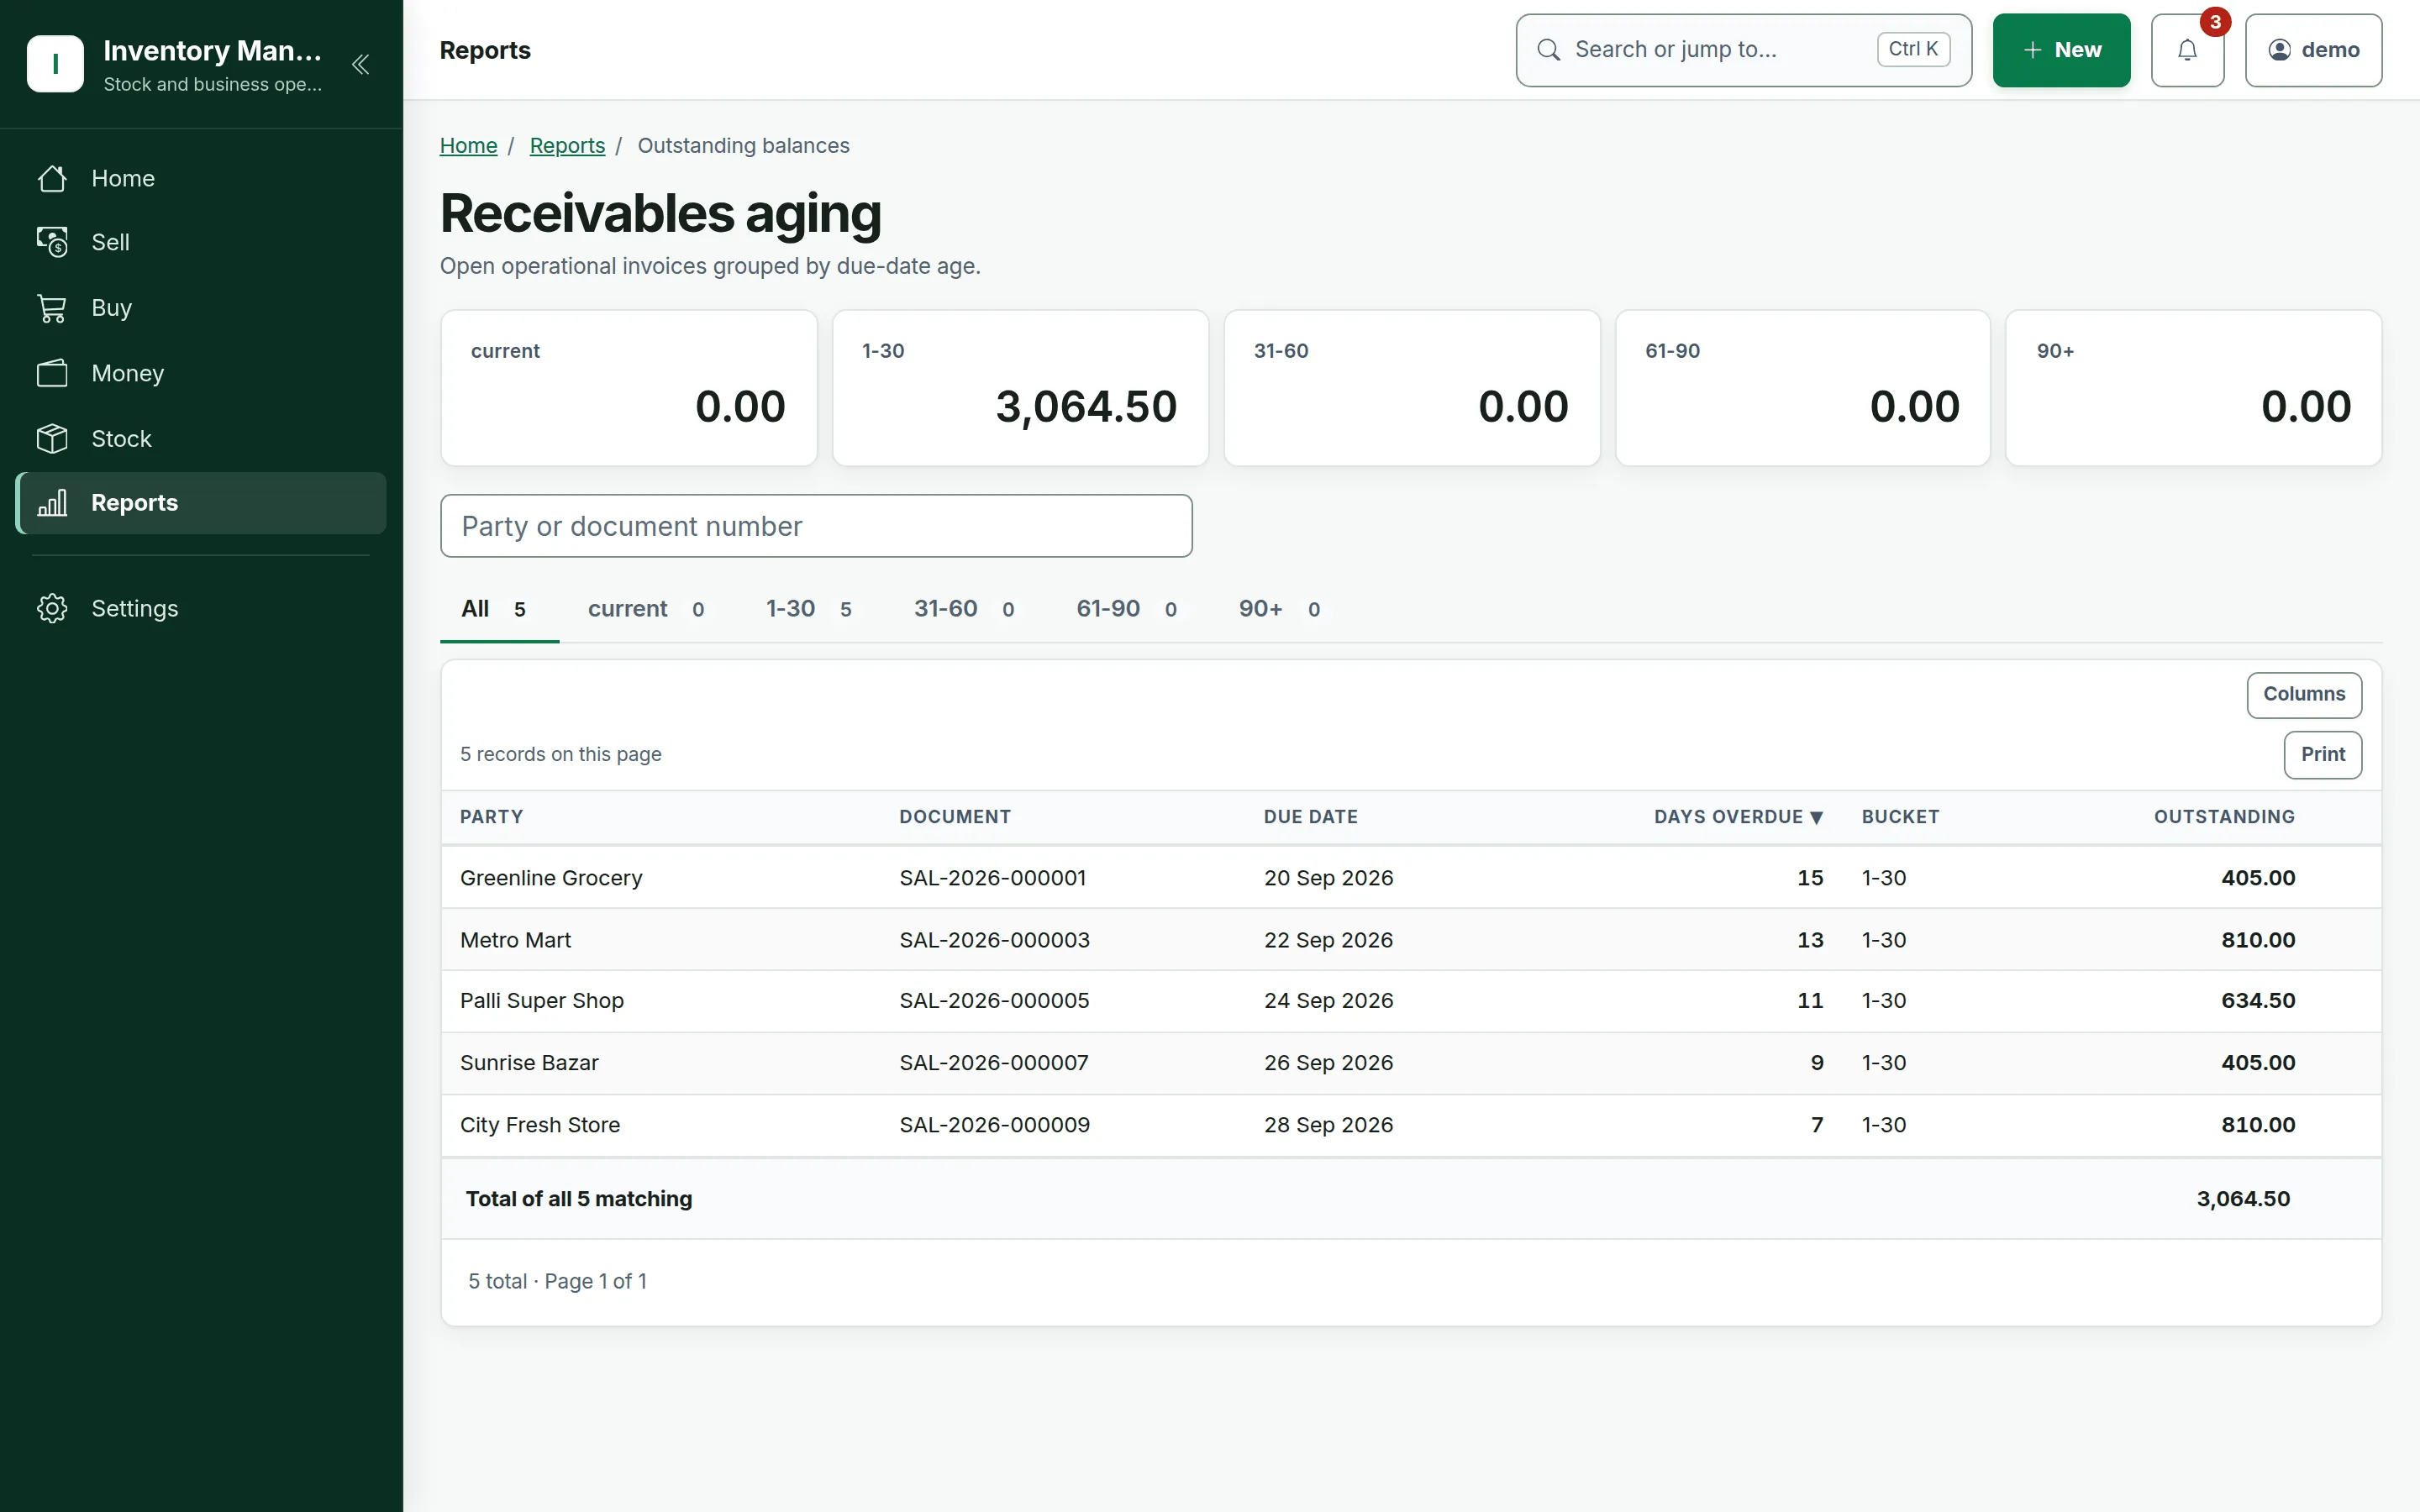Click City Fresh Store party cell

point(540,1125)
